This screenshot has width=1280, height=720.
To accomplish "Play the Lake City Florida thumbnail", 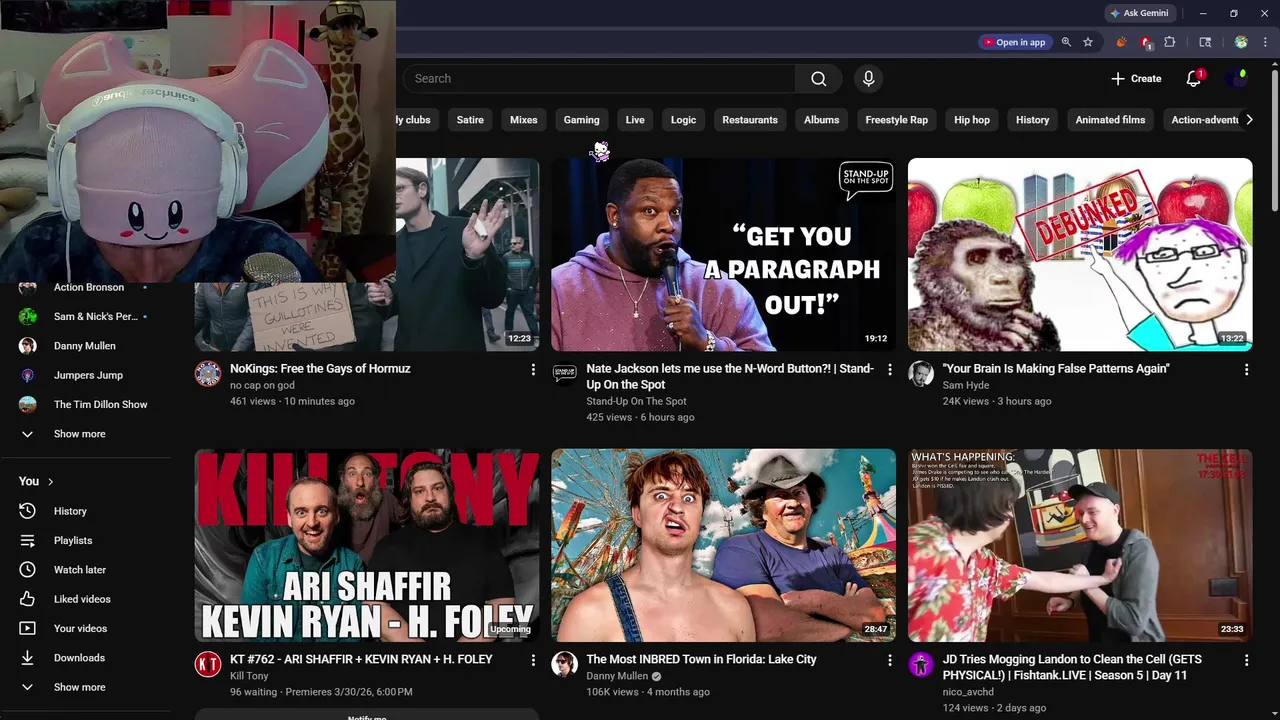I will click(723, 545).
